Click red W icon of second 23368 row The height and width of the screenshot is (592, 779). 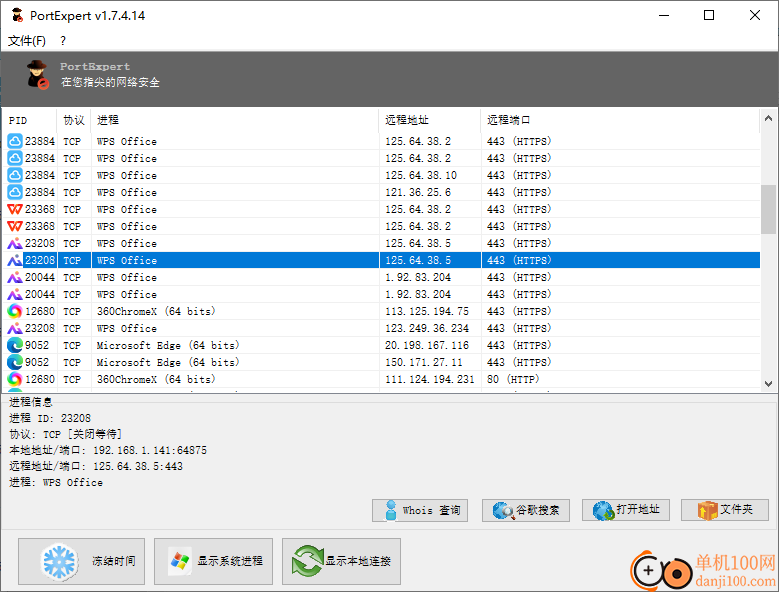tap(15, 226)
